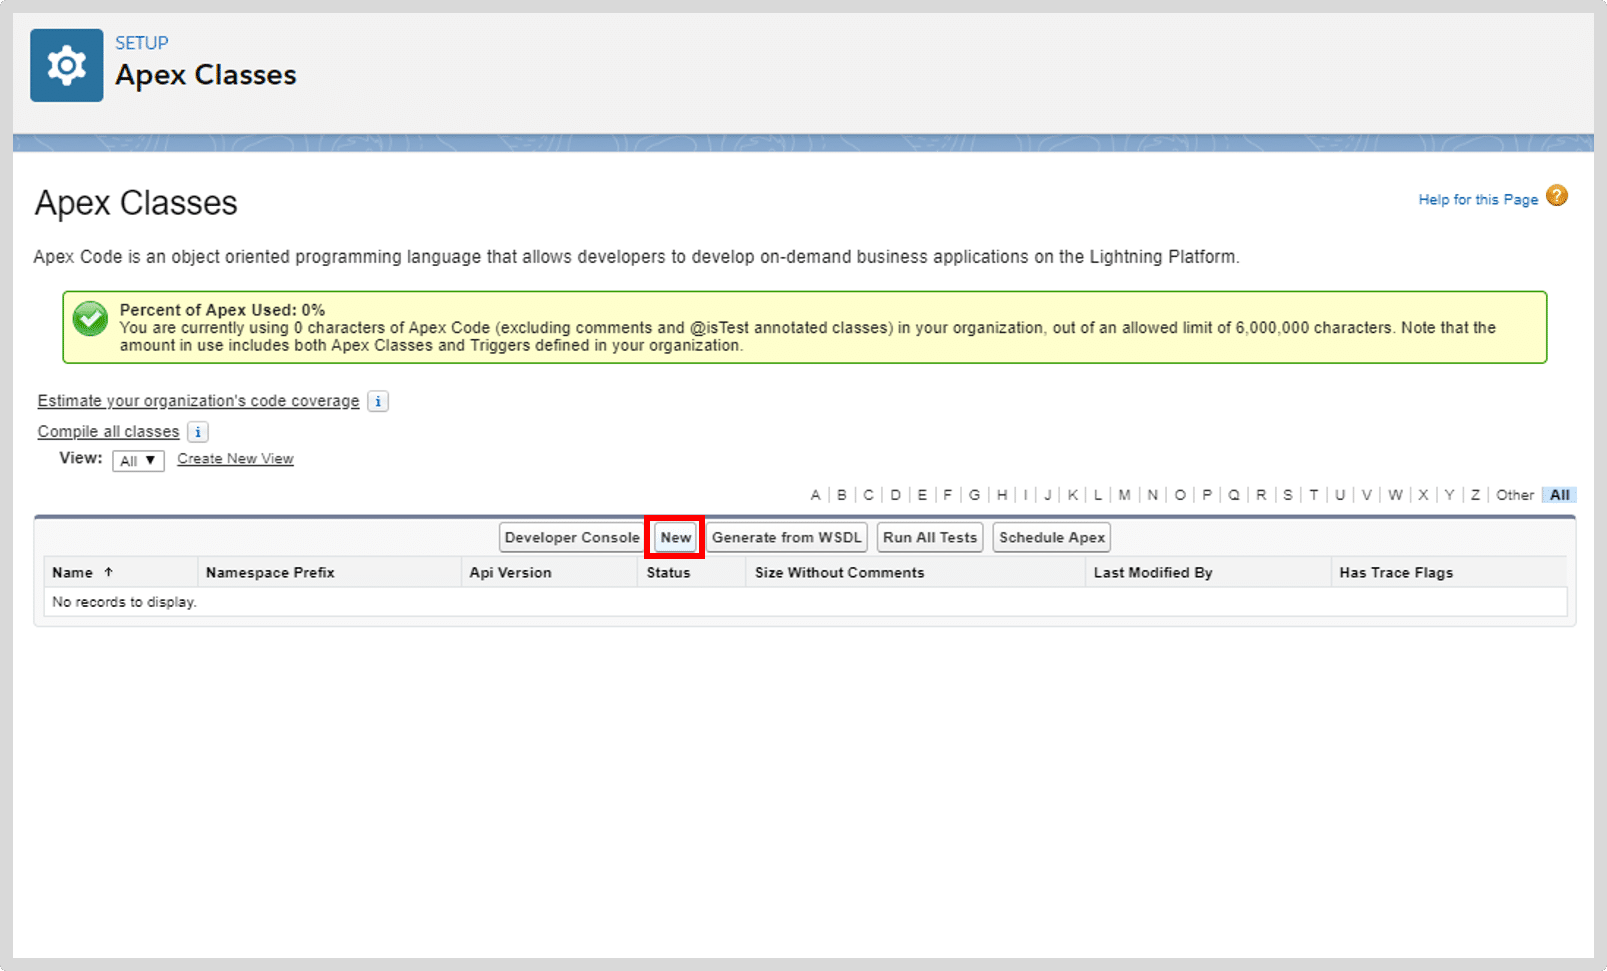Image resolution: width=1607 pixels, height=971 pixels.
Task: Filter classes by letter Y
Action: 1449,495
